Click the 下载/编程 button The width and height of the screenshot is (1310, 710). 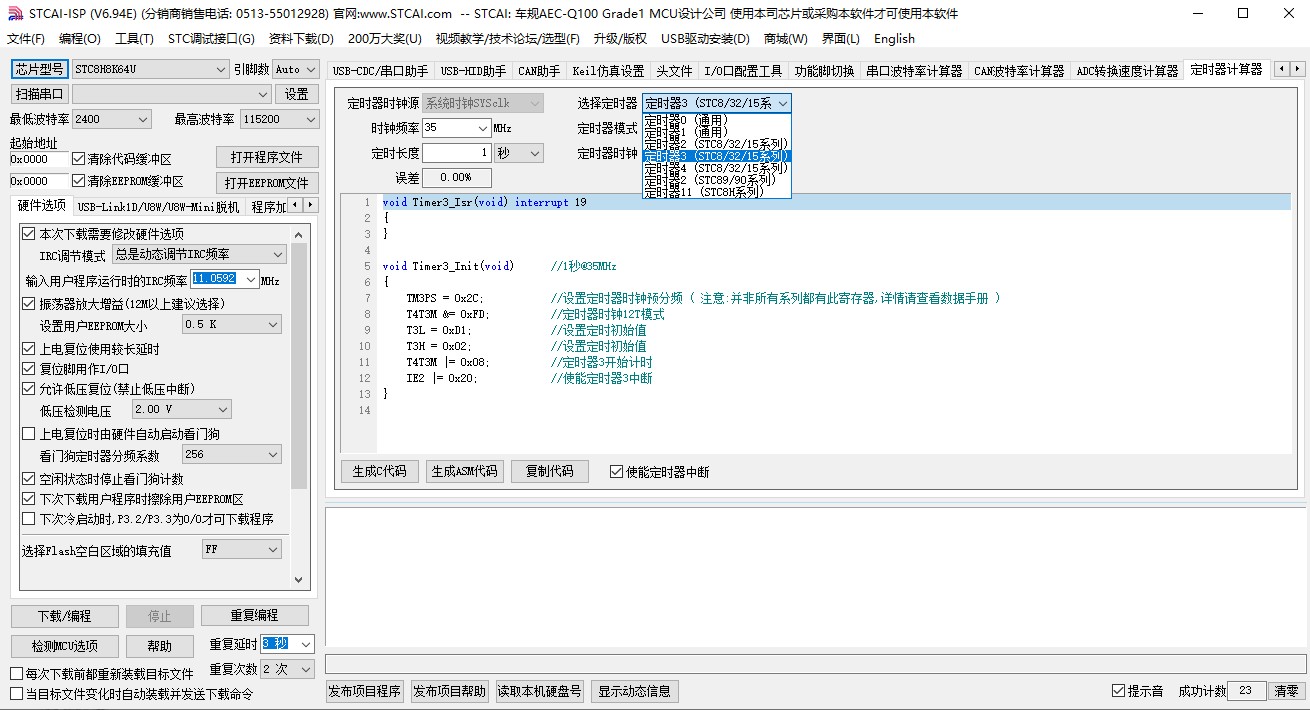(65, 616)
